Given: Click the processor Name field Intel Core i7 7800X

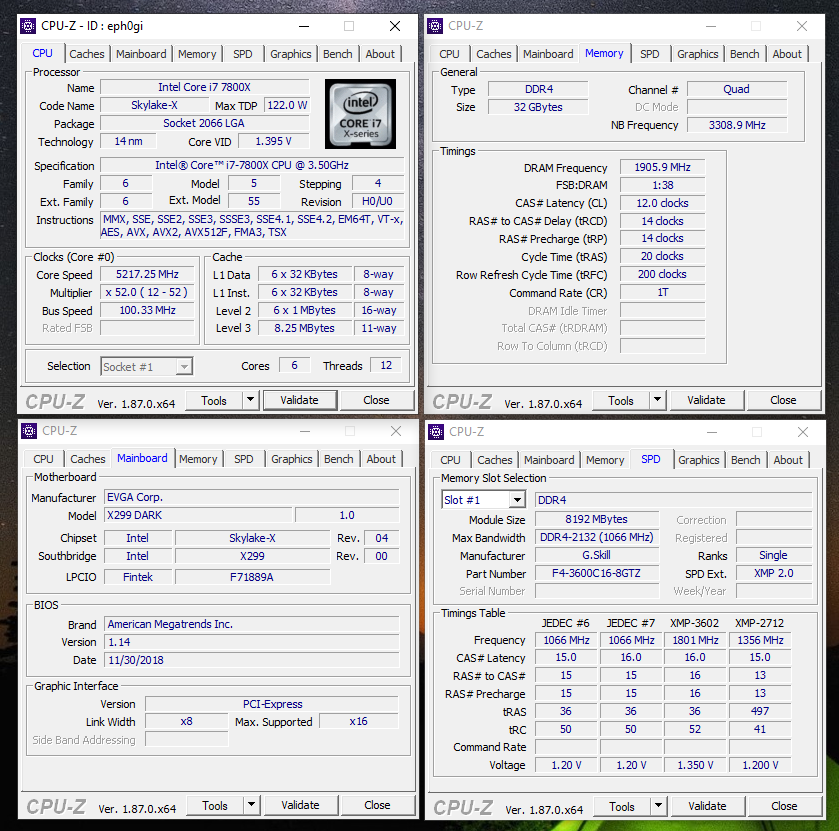Looking at the screenshot, I should click(x=204, y=87).
